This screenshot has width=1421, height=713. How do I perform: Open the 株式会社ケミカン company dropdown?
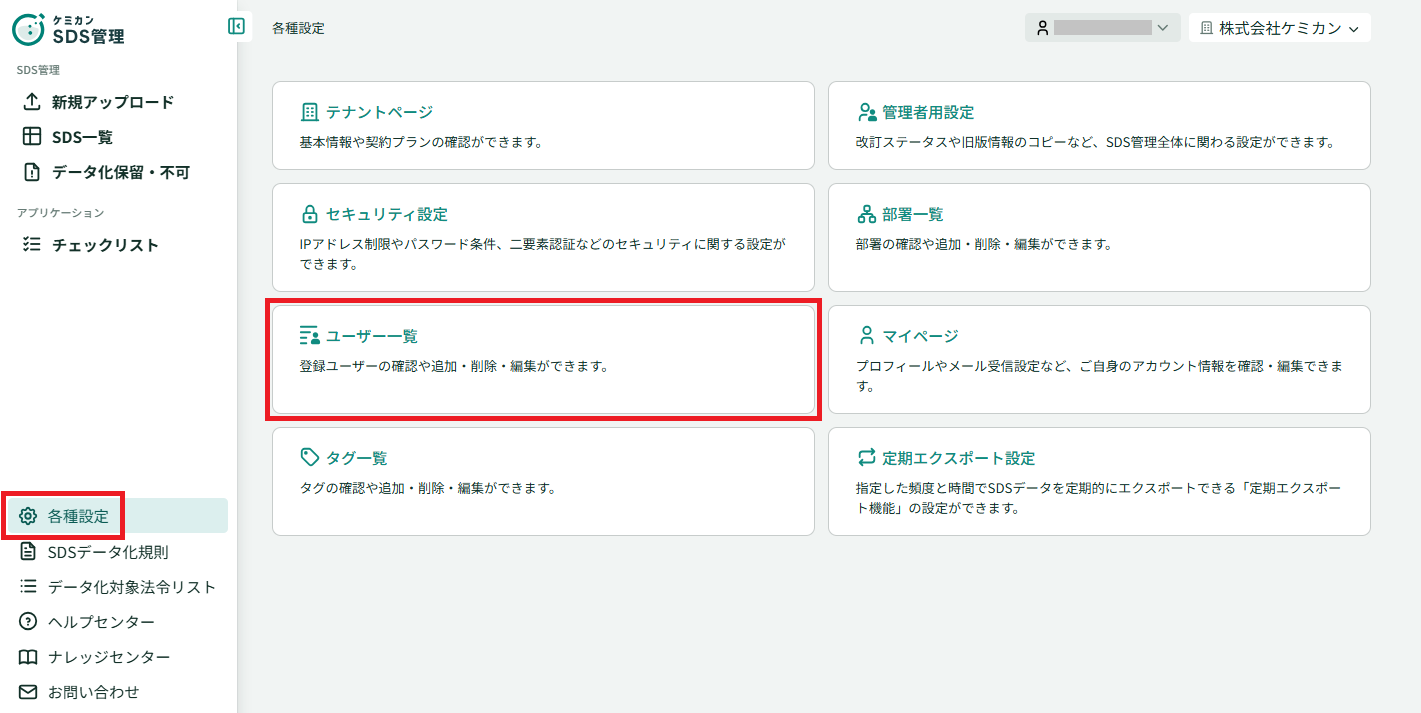click(1279, 28)
